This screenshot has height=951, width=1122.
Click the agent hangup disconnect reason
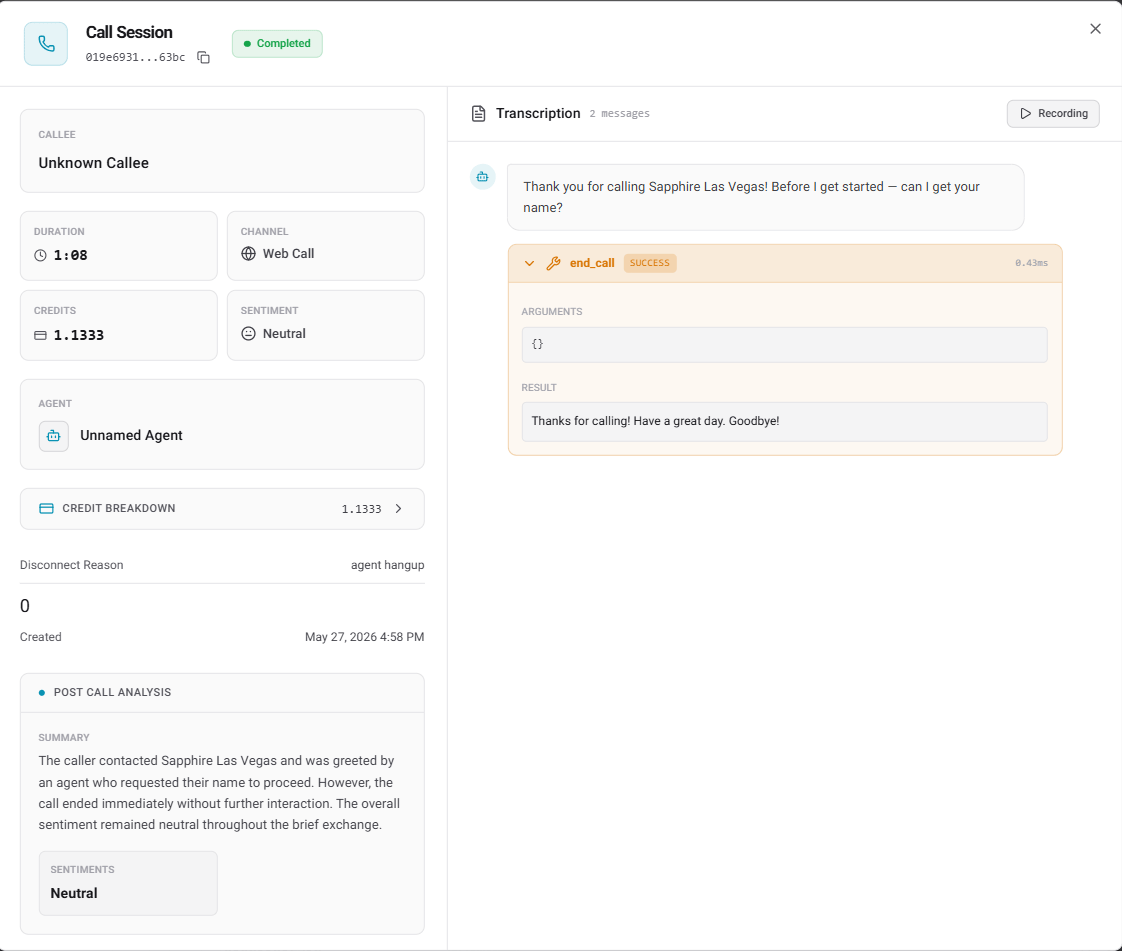click(387, 565)
